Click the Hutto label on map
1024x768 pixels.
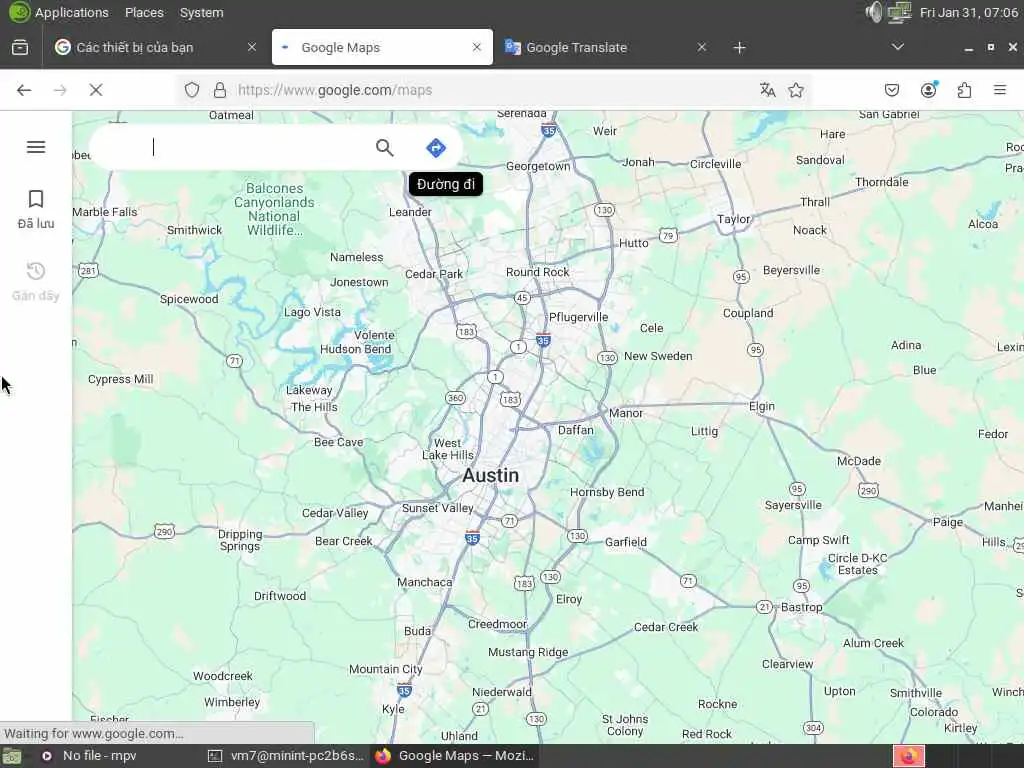point(633,243)
